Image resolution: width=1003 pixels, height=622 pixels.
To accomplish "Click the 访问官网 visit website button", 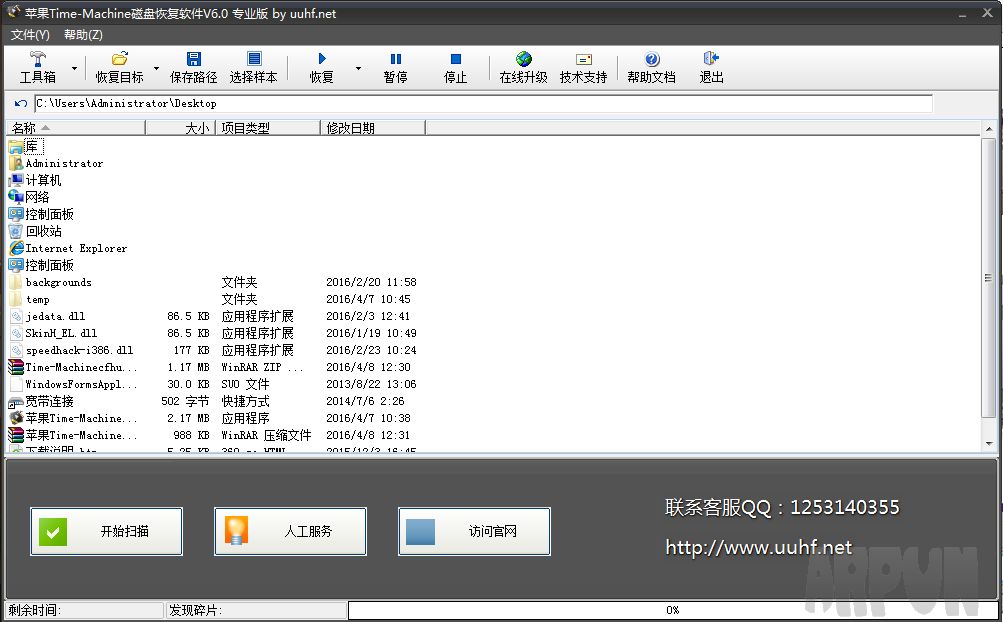I will coord(474,531).
